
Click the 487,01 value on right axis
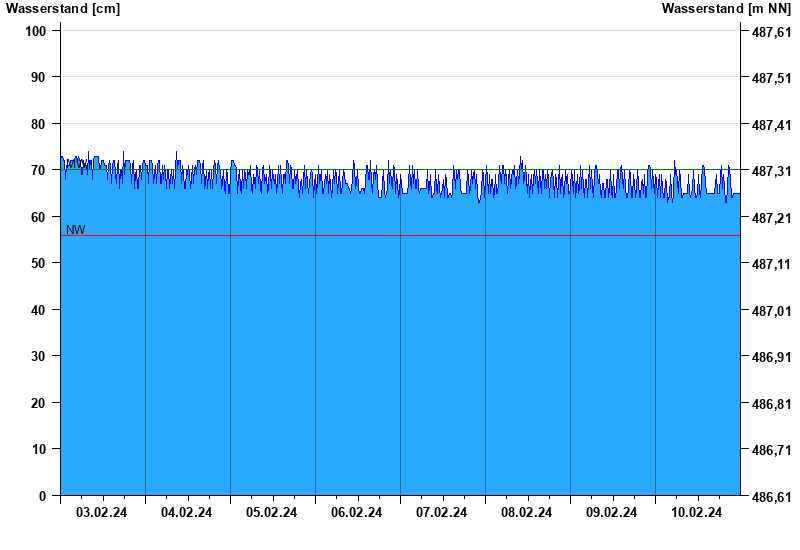[x=771, y=311]
